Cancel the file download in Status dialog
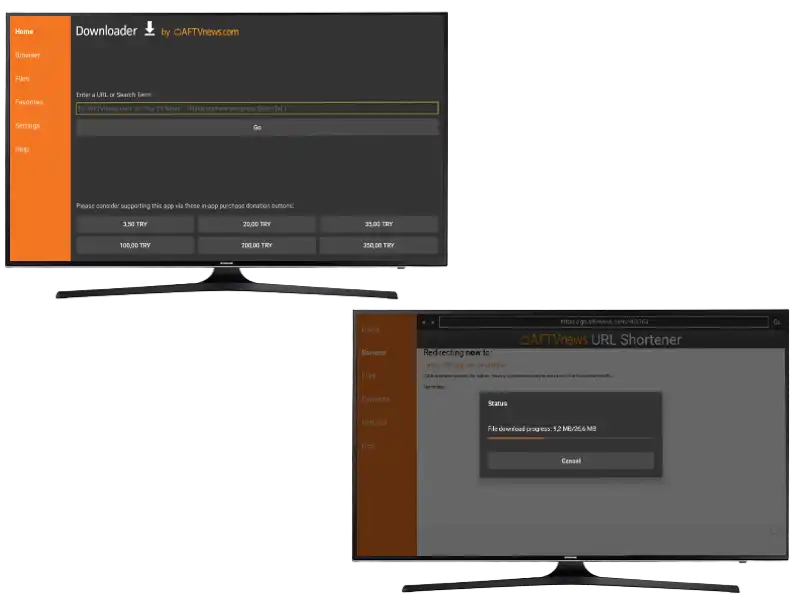The width and height of the screenshot is (800, 600). pyautogui.click(x=571, y=461)
